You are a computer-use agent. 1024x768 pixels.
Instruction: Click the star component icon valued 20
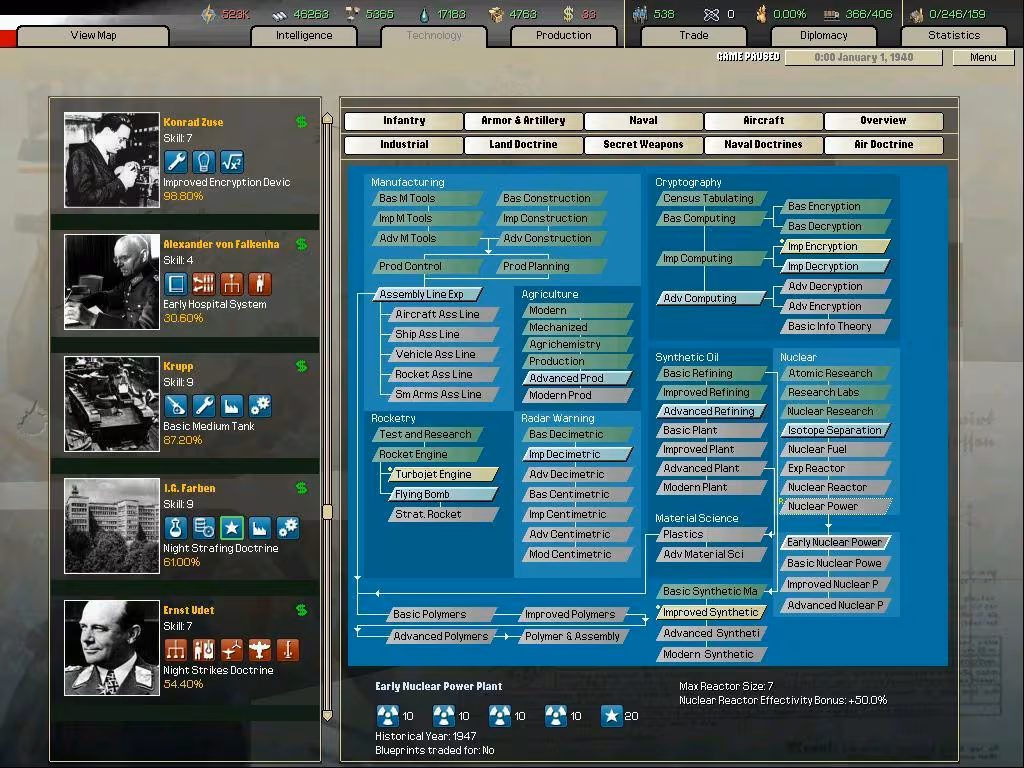(x=612, y=716)
